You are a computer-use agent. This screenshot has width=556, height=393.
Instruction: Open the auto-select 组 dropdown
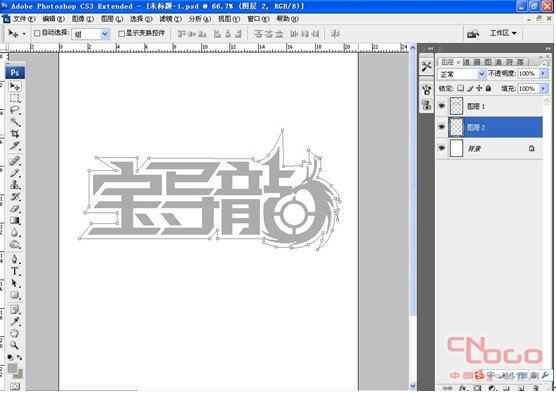91,34
